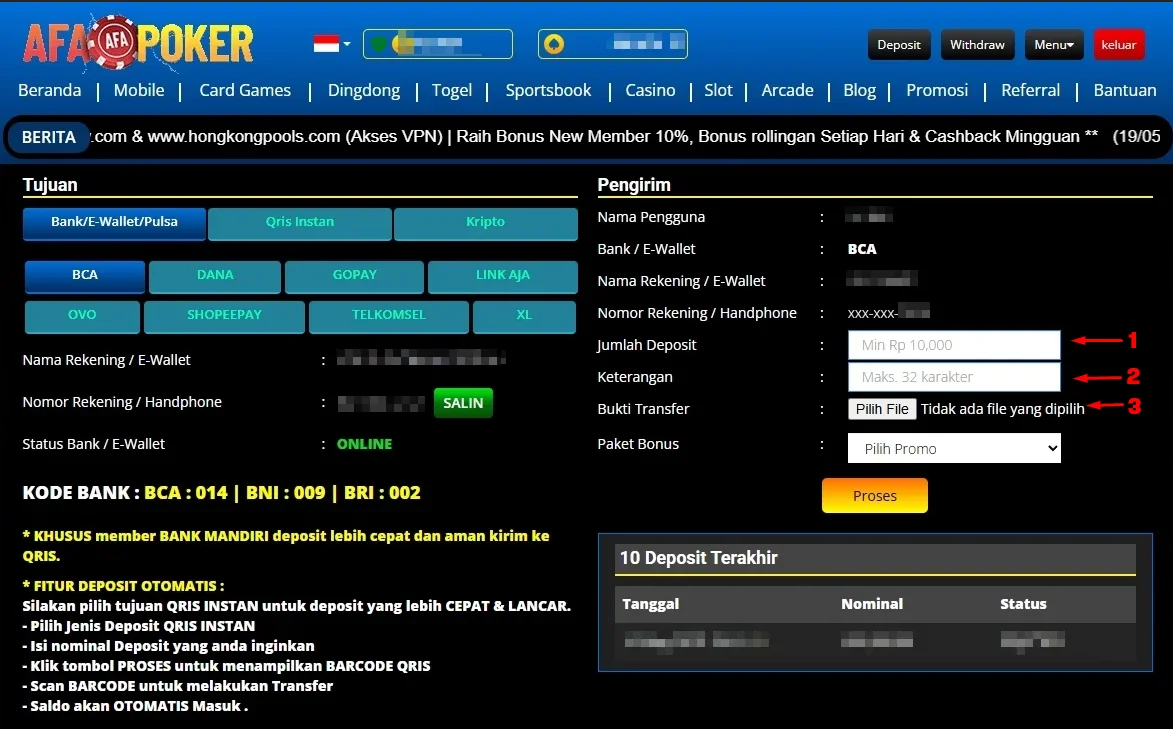Open Card Games in navigation
This screenshot has width=1173, height=729.
(x=245, y=91)
